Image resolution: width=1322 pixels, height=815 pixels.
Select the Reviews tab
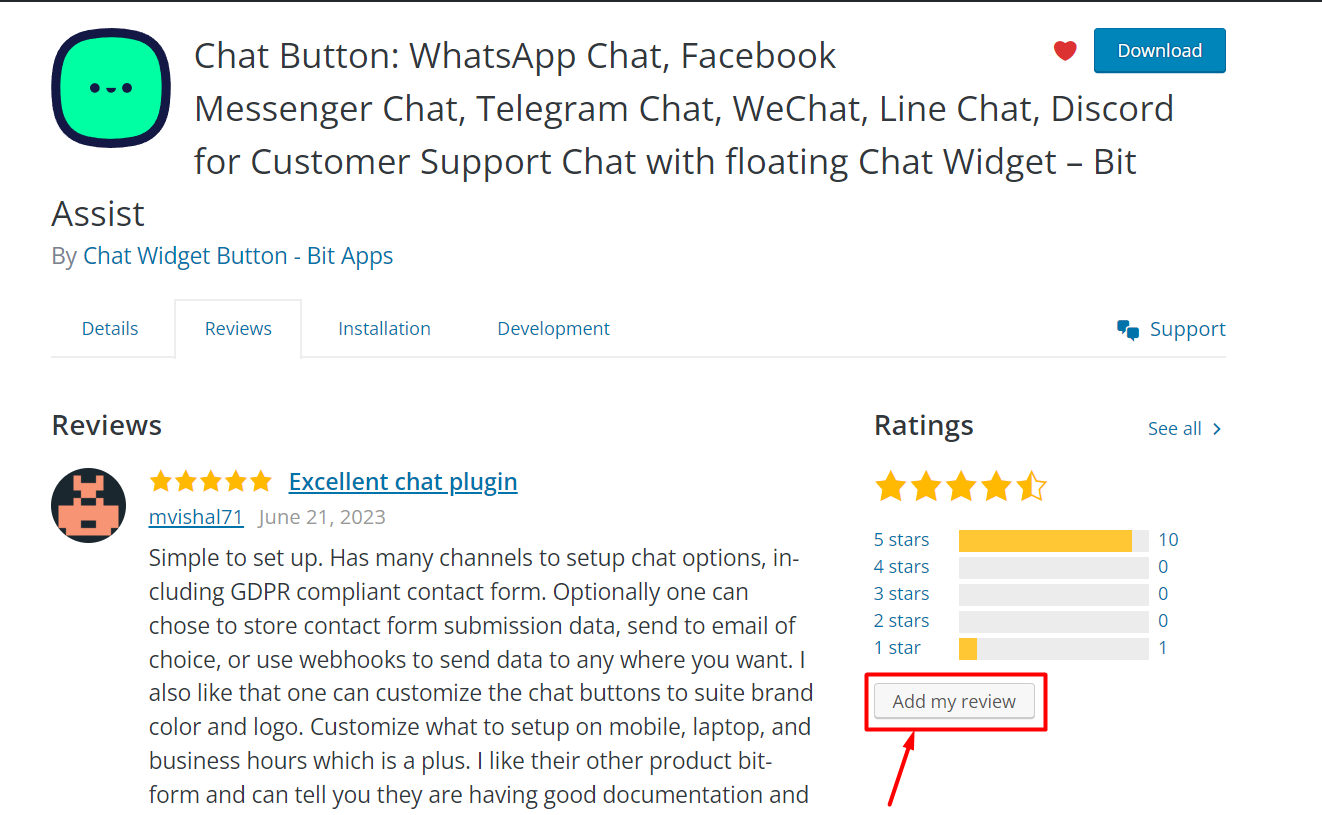[x=238, y=328]
